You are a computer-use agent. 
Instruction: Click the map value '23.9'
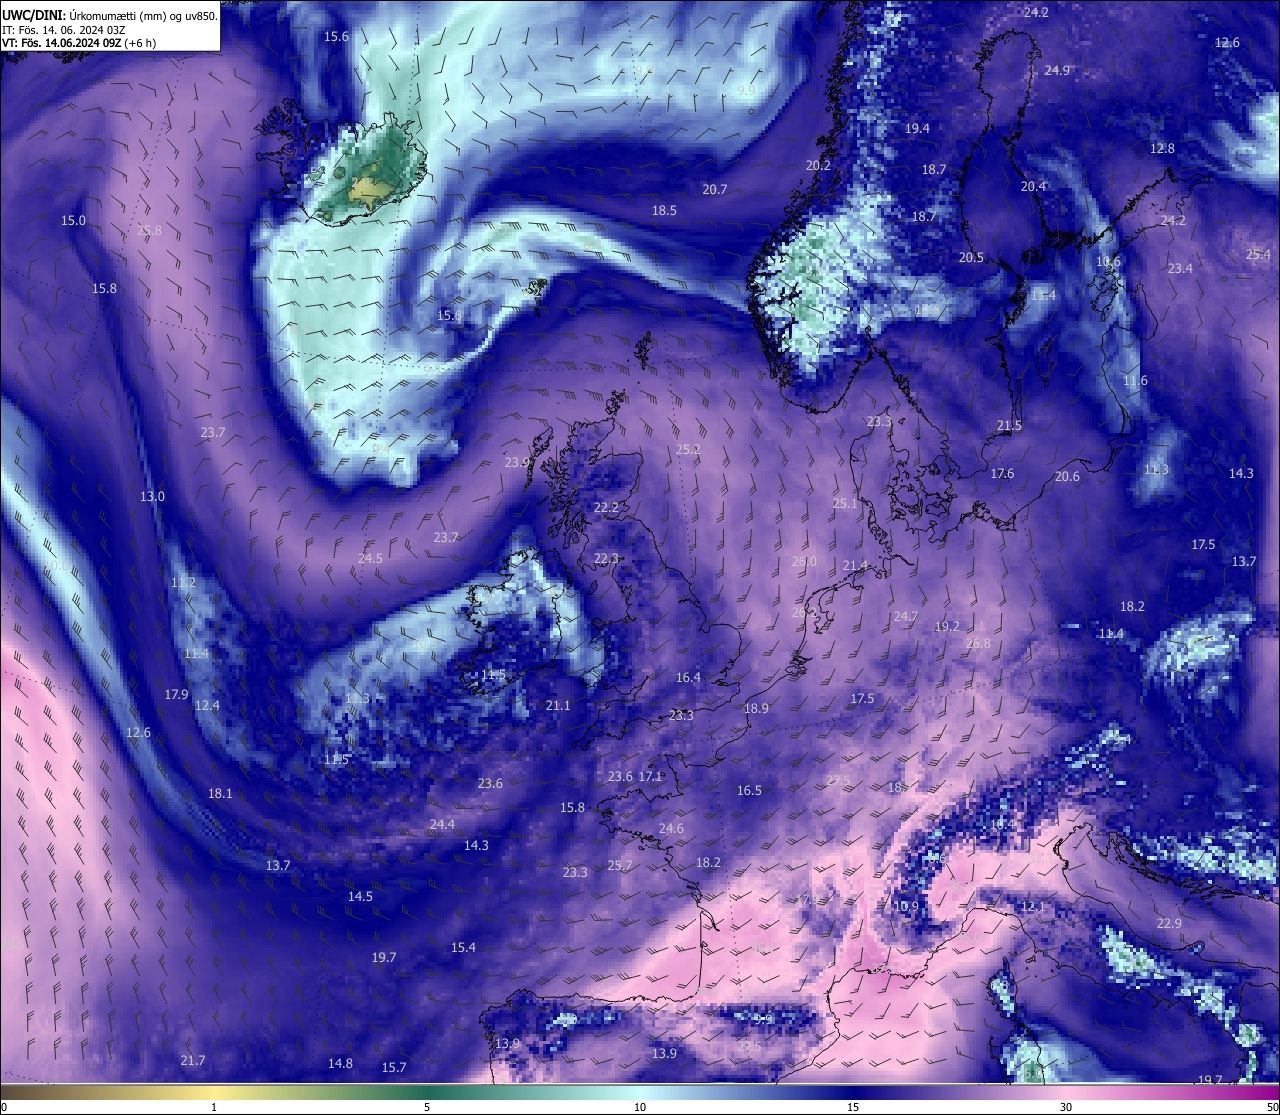pyautogui.click(x=516, y=462)
